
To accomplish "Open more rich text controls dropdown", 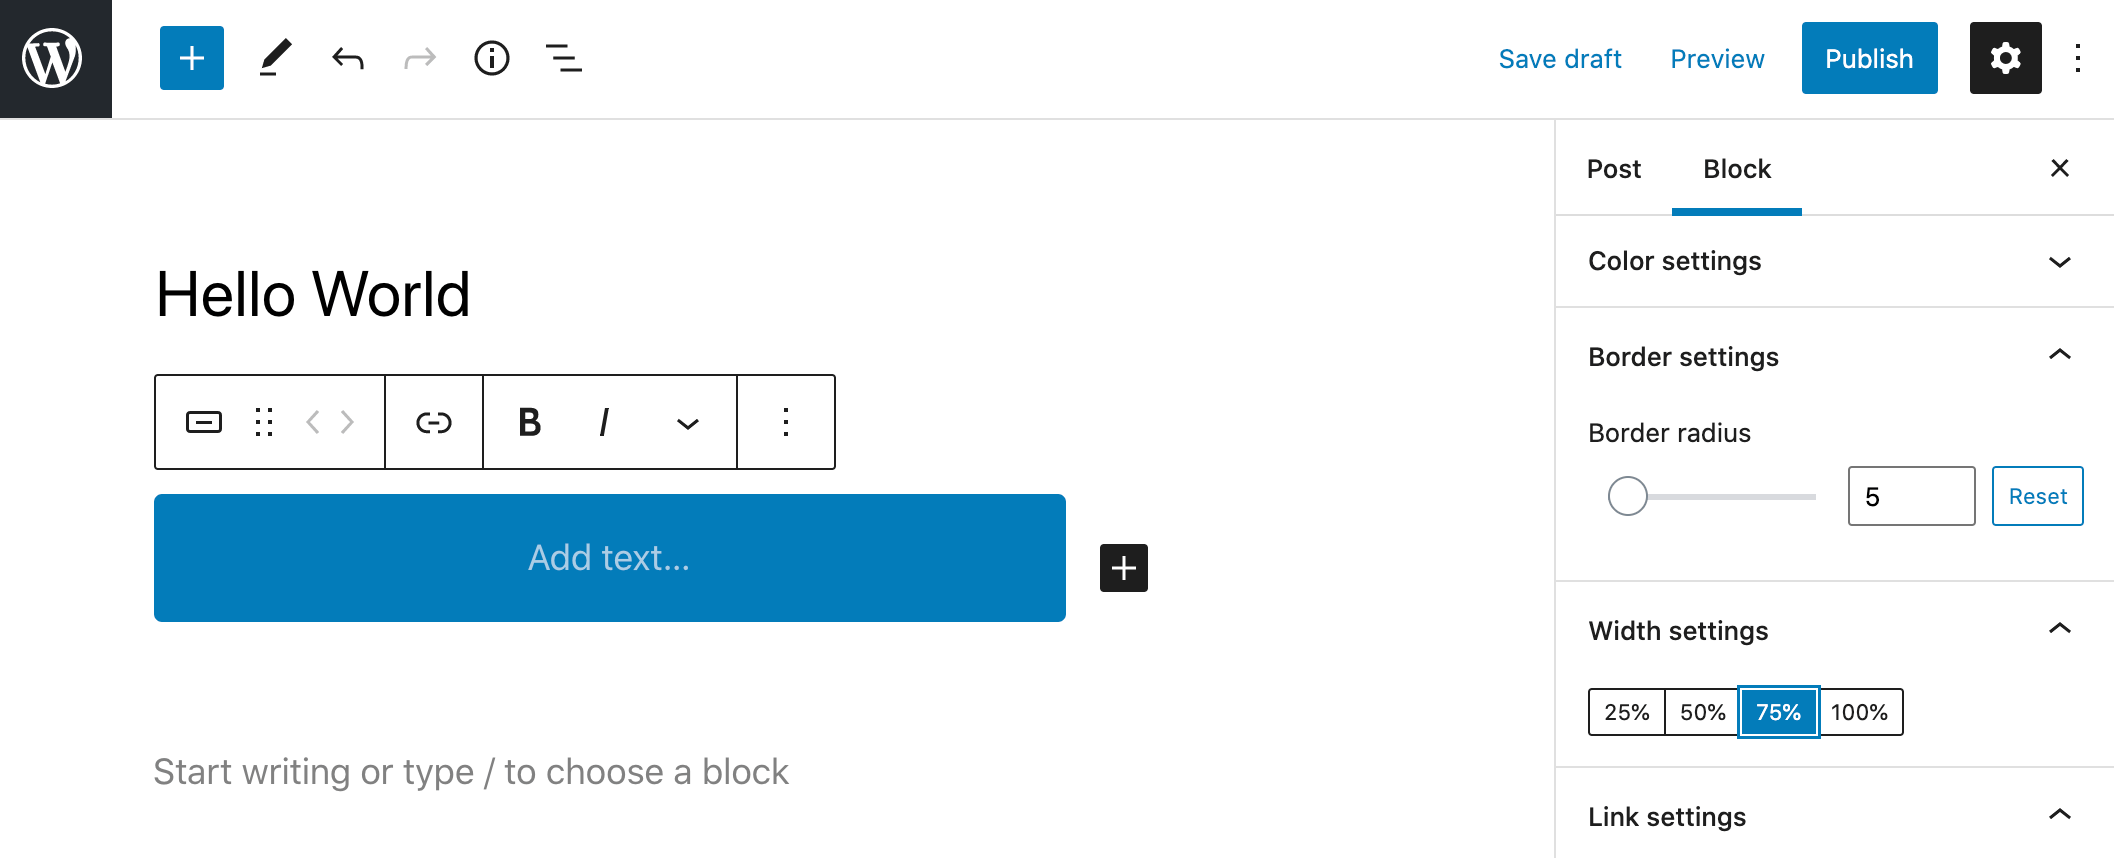I will tap(687, 422).
